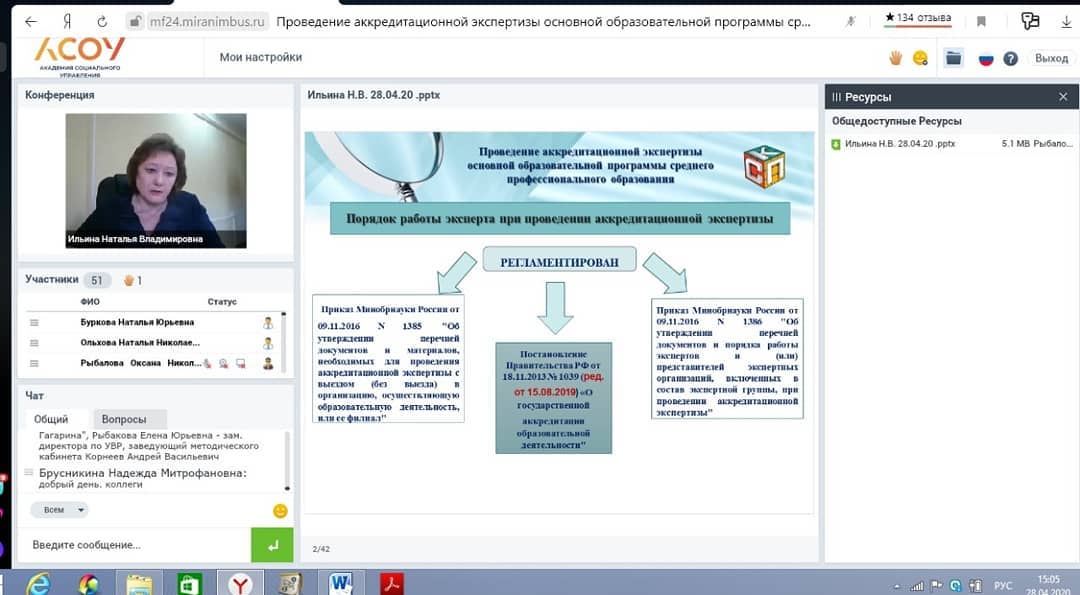Select the Ильина Н.В. 28.04.20 .pptx resource name
Image resolution: width=1080 pixels, height=595 pixels.
(900, 144)
